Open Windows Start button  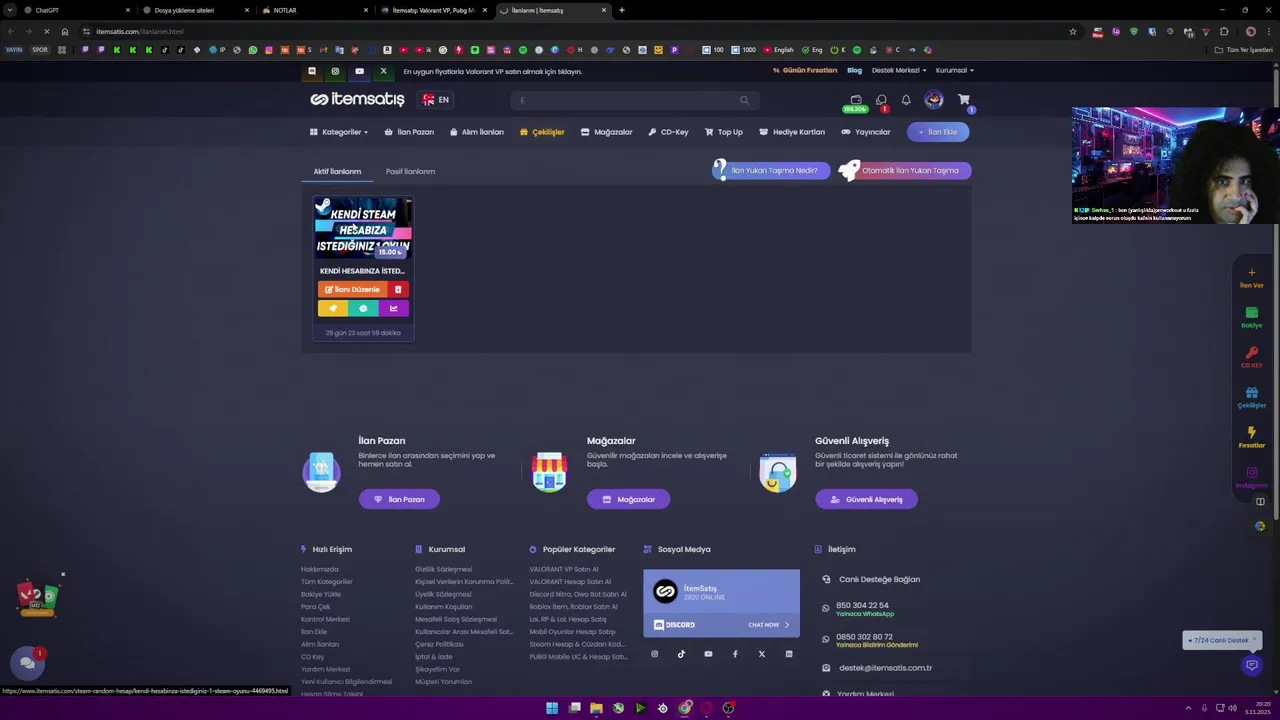coord(552,708)
